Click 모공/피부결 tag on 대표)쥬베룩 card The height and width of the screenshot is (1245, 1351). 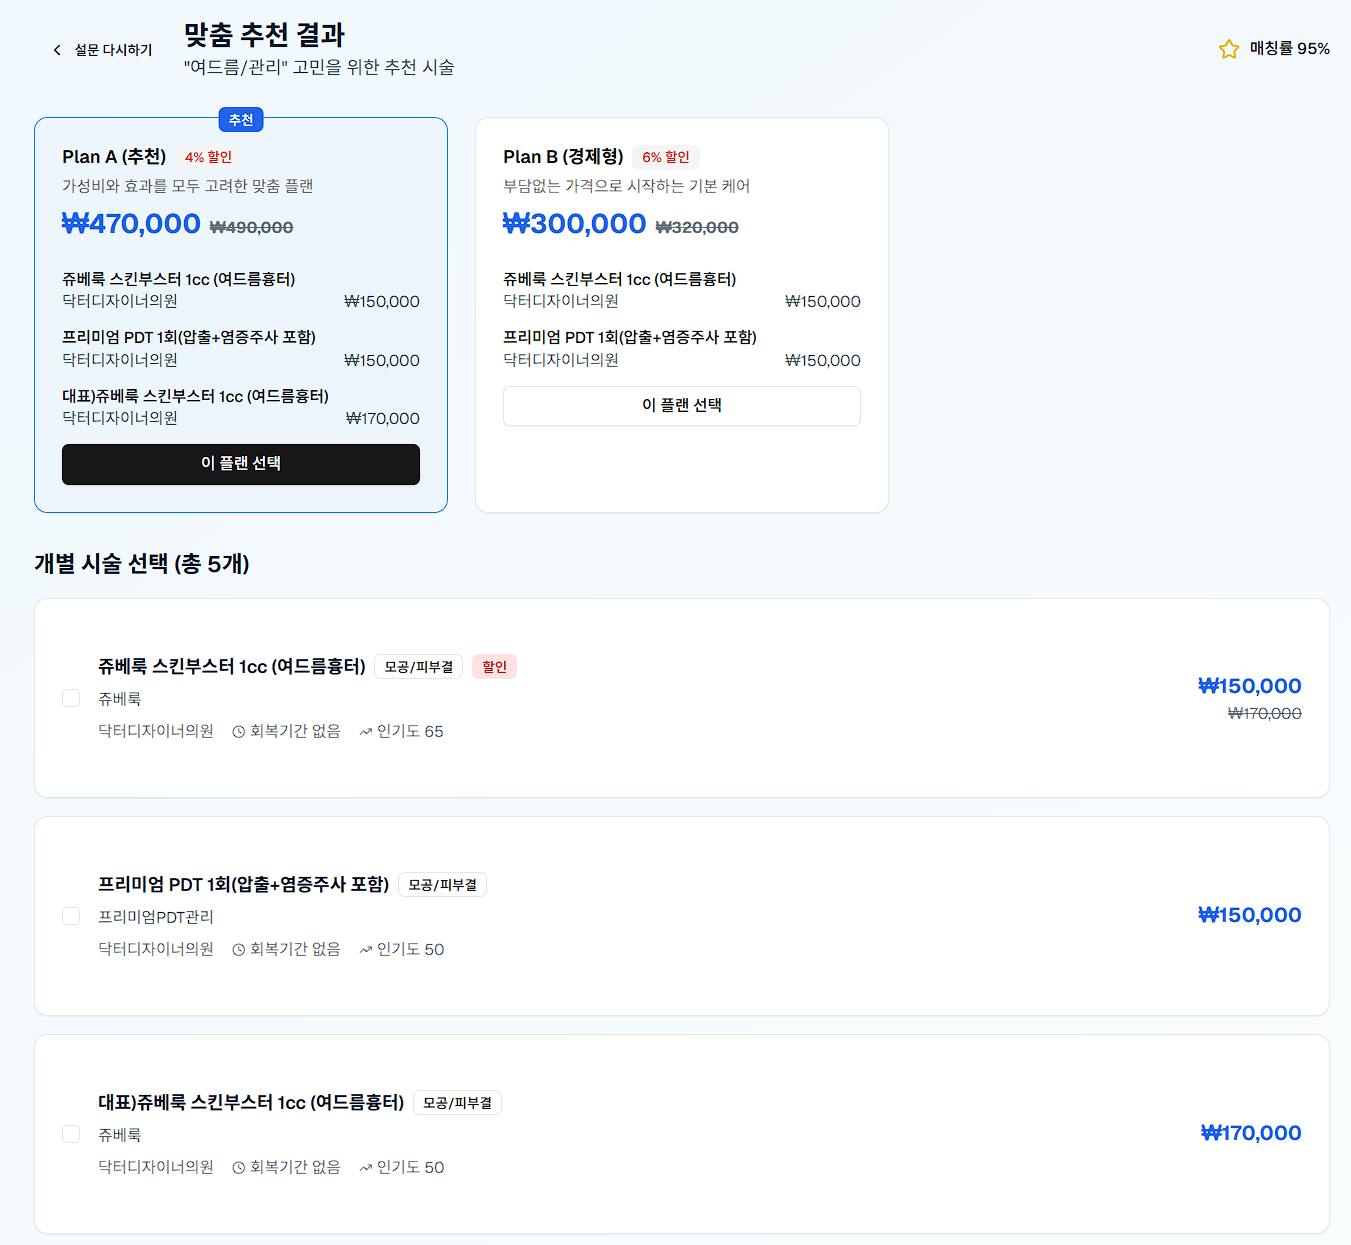click(x=457, y=1103)
